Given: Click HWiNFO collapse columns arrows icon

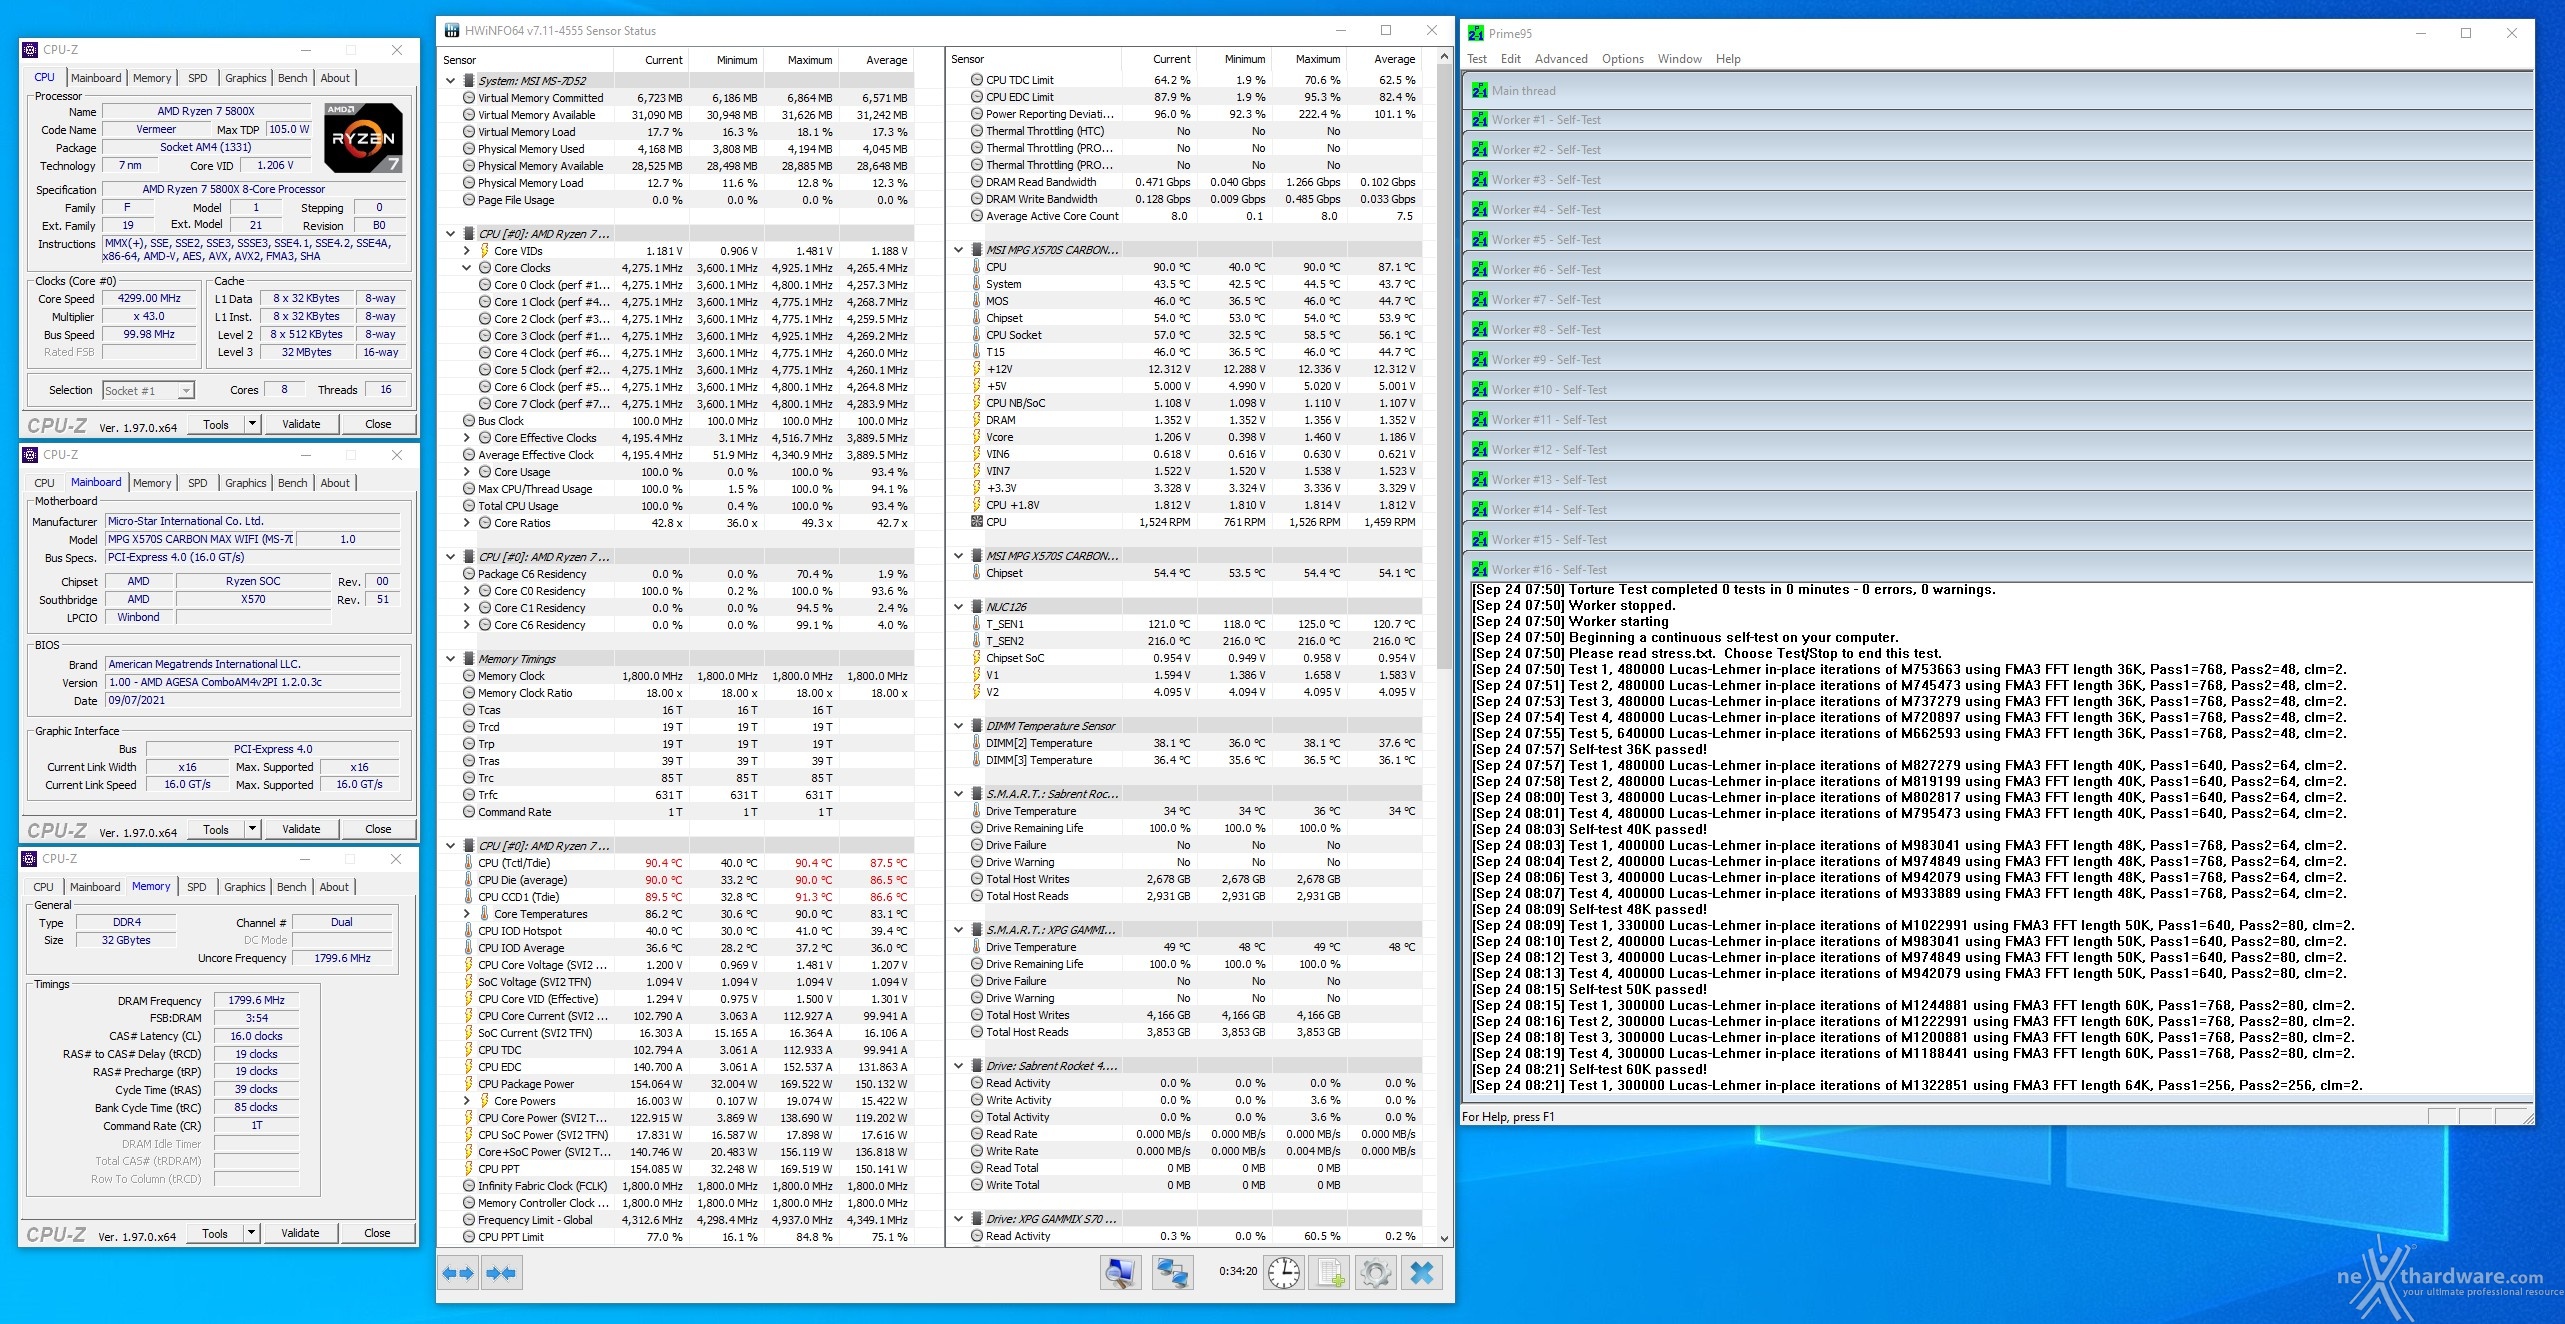Looking at the screenshot, I should [501, 1273].
